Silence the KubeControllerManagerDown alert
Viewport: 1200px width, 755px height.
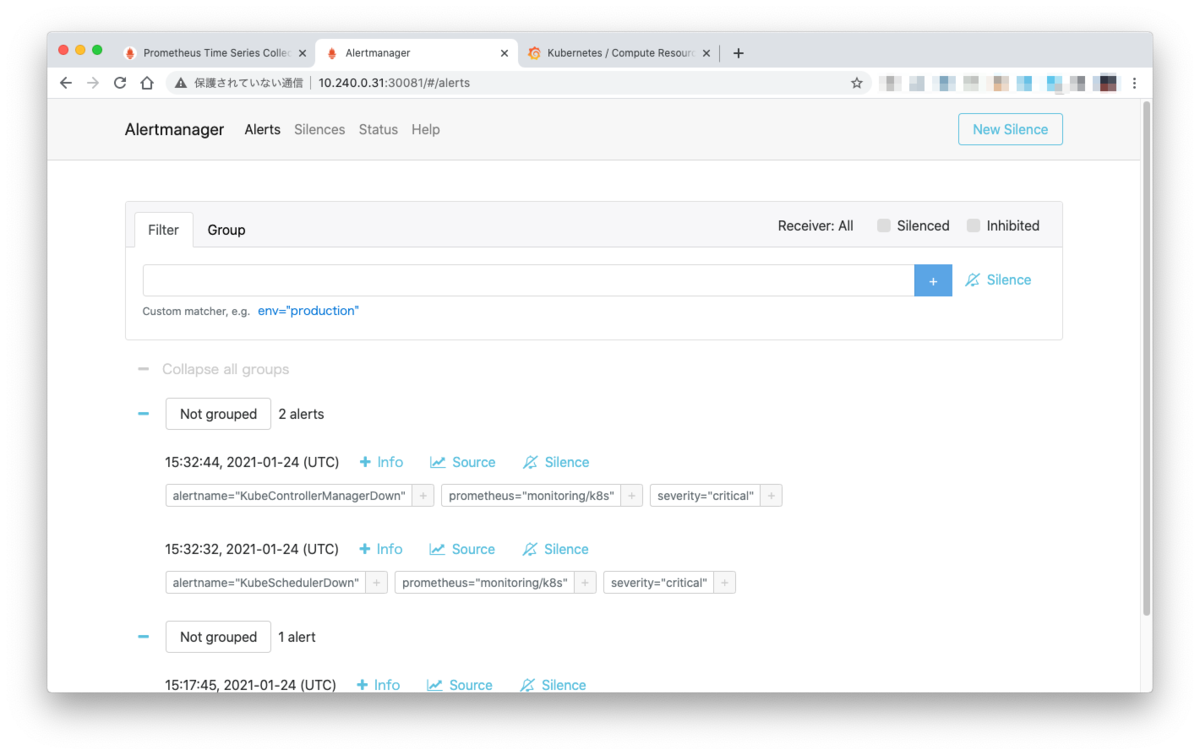pyautogui.click(x=556, y=462)
